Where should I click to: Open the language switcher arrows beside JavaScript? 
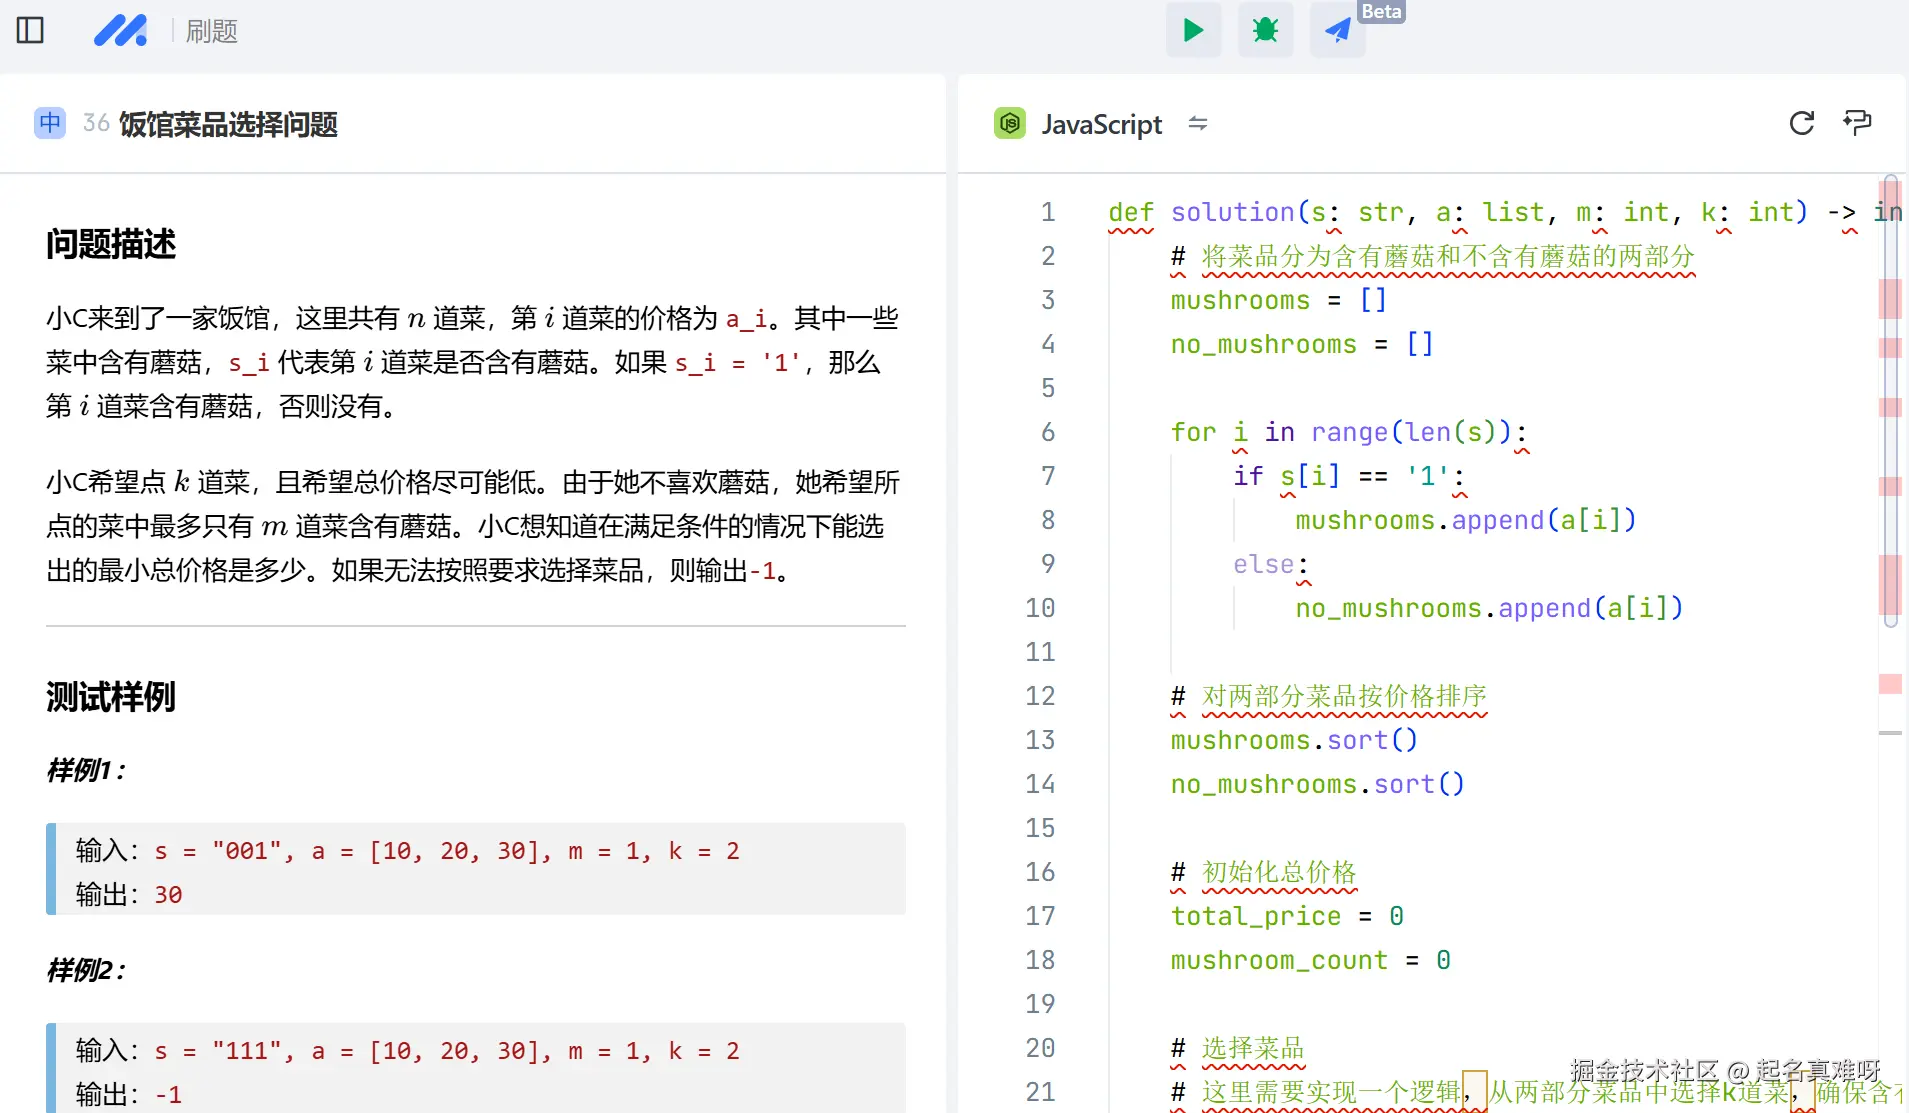[1198, 124]
